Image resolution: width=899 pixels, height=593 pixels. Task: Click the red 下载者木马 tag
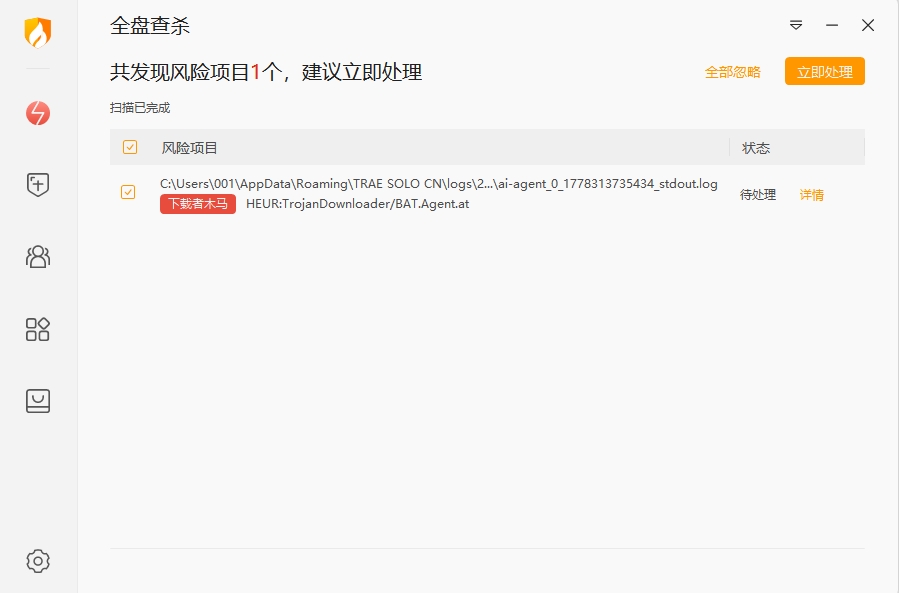pyautogui.click(x=198, y=204)
